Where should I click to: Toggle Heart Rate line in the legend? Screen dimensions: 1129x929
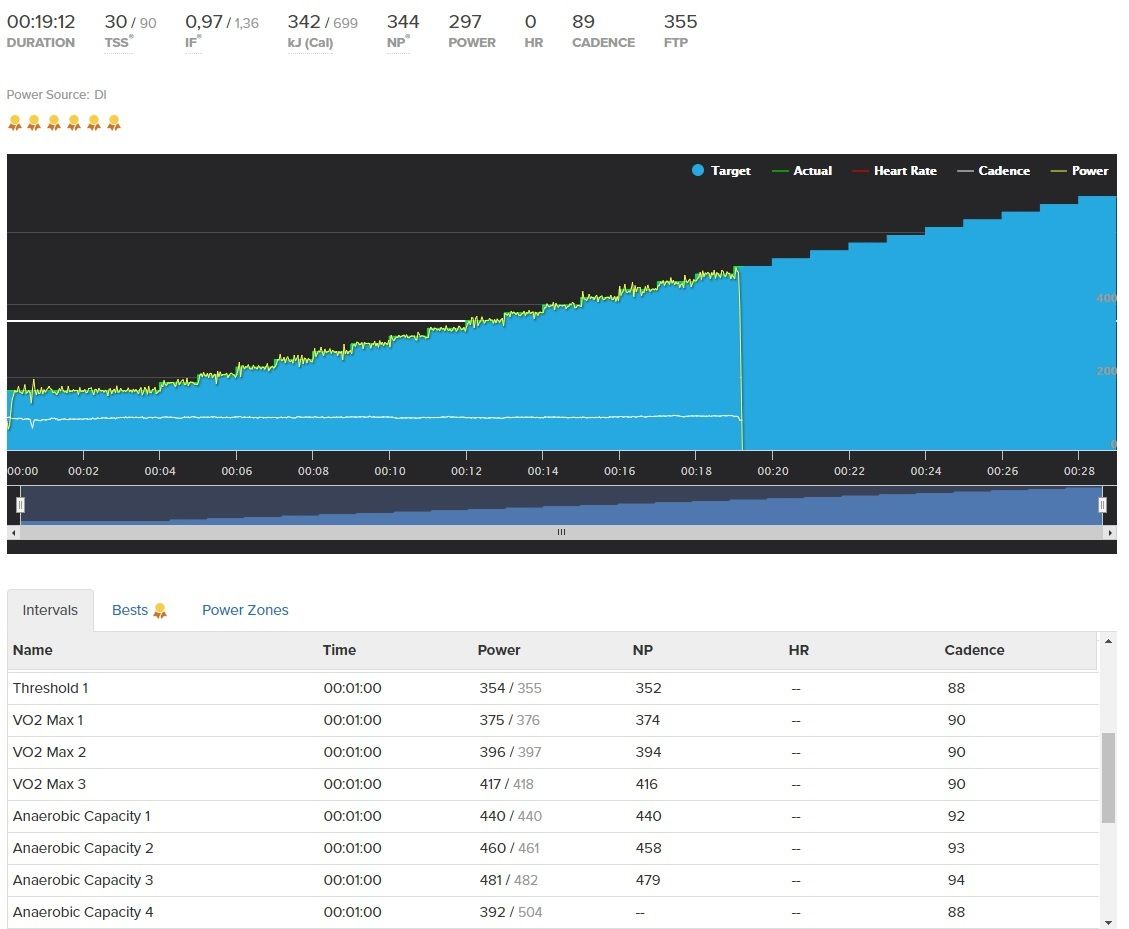pos(895,171)
